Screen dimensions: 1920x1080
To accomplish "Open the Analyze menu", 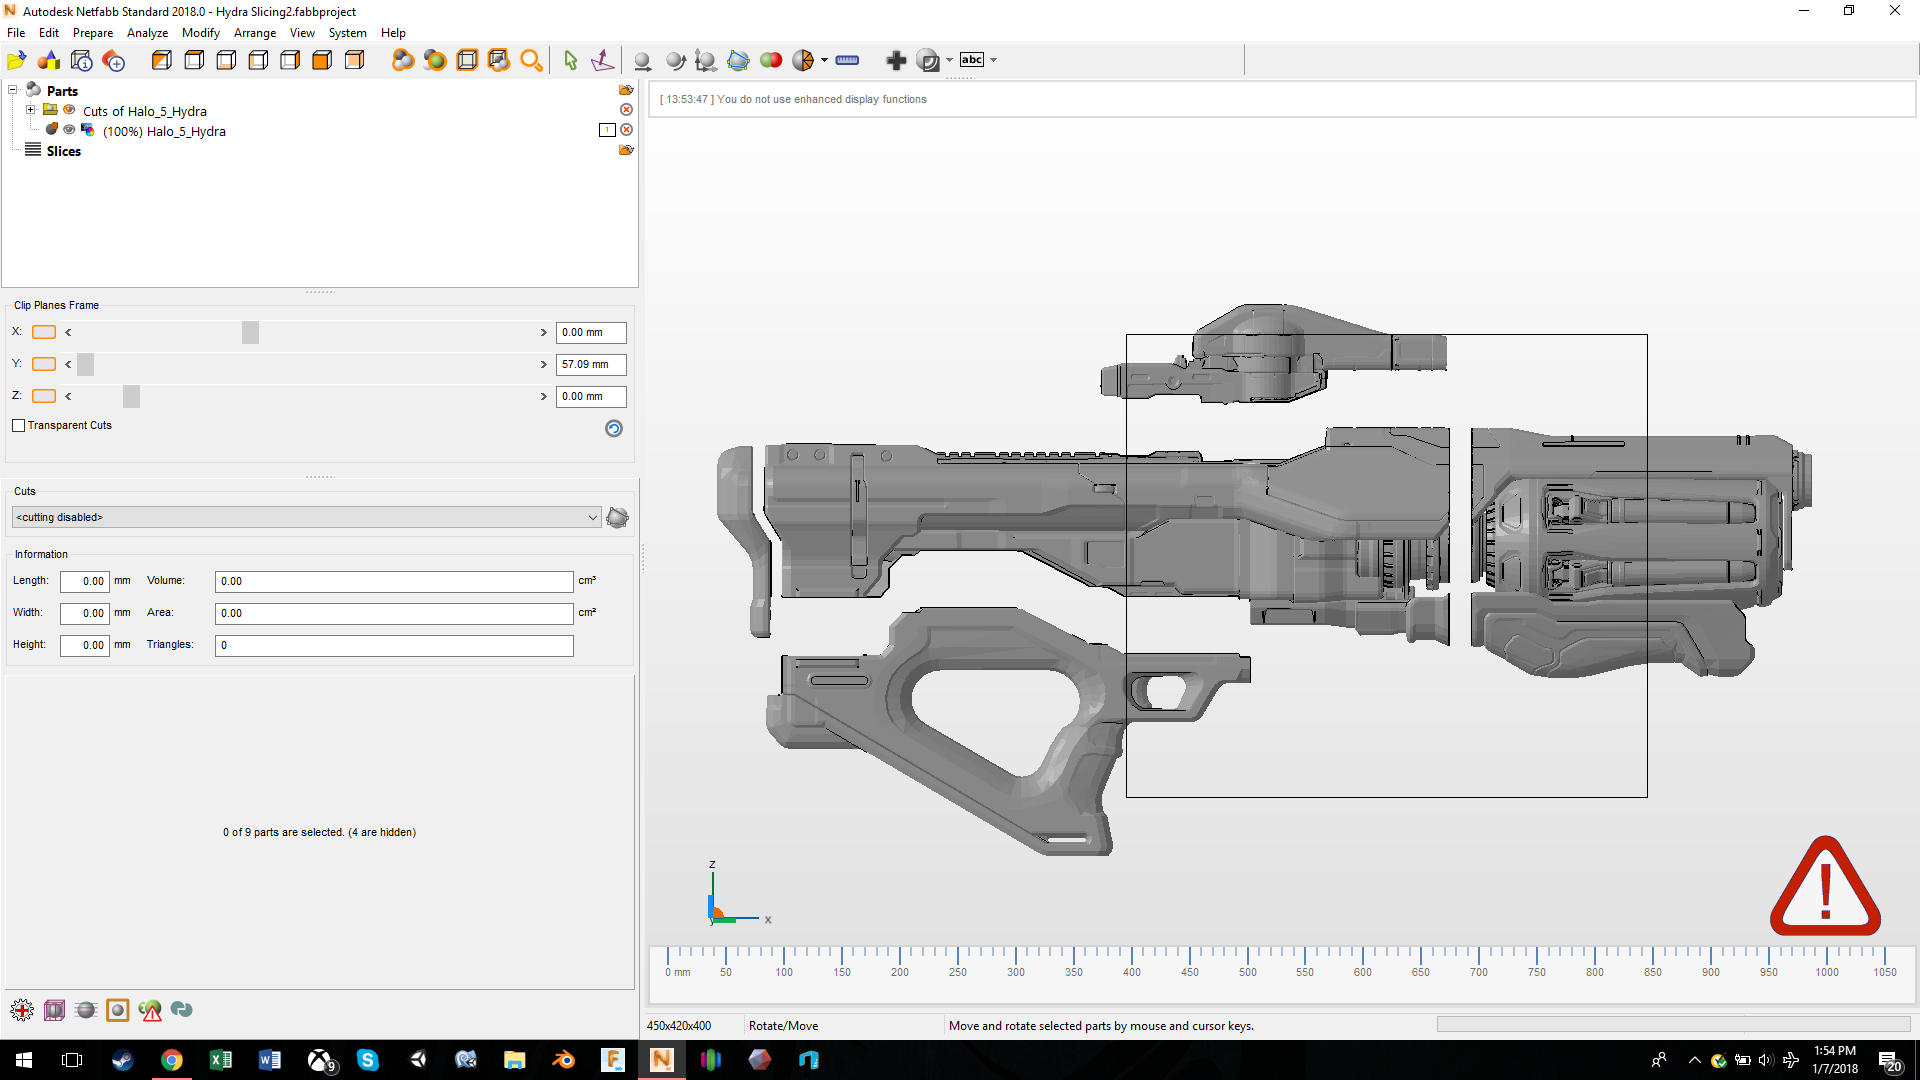I will (x=147, y=33).
